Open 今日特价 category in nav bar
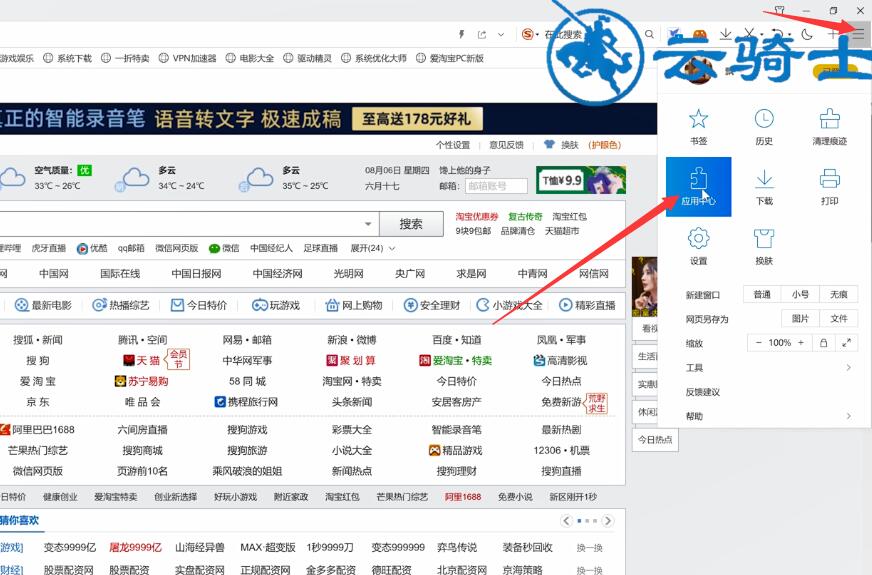Screen dimensions: 872x575 199,305
